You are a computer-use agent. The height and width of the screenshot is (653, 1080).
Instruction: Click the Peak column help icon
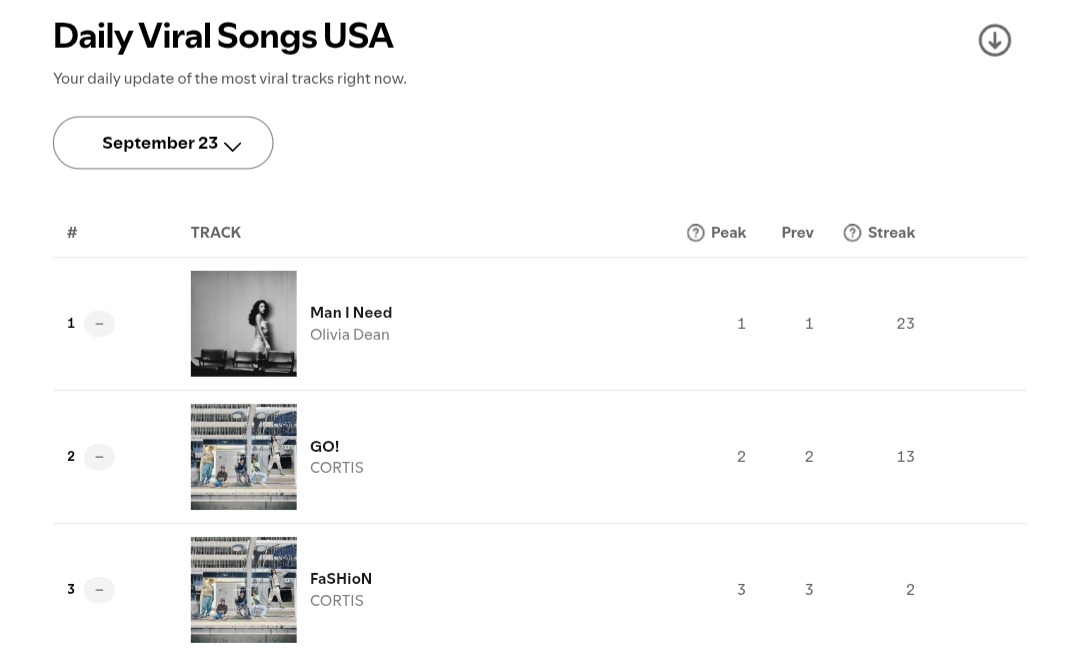[x=696, y=233]
